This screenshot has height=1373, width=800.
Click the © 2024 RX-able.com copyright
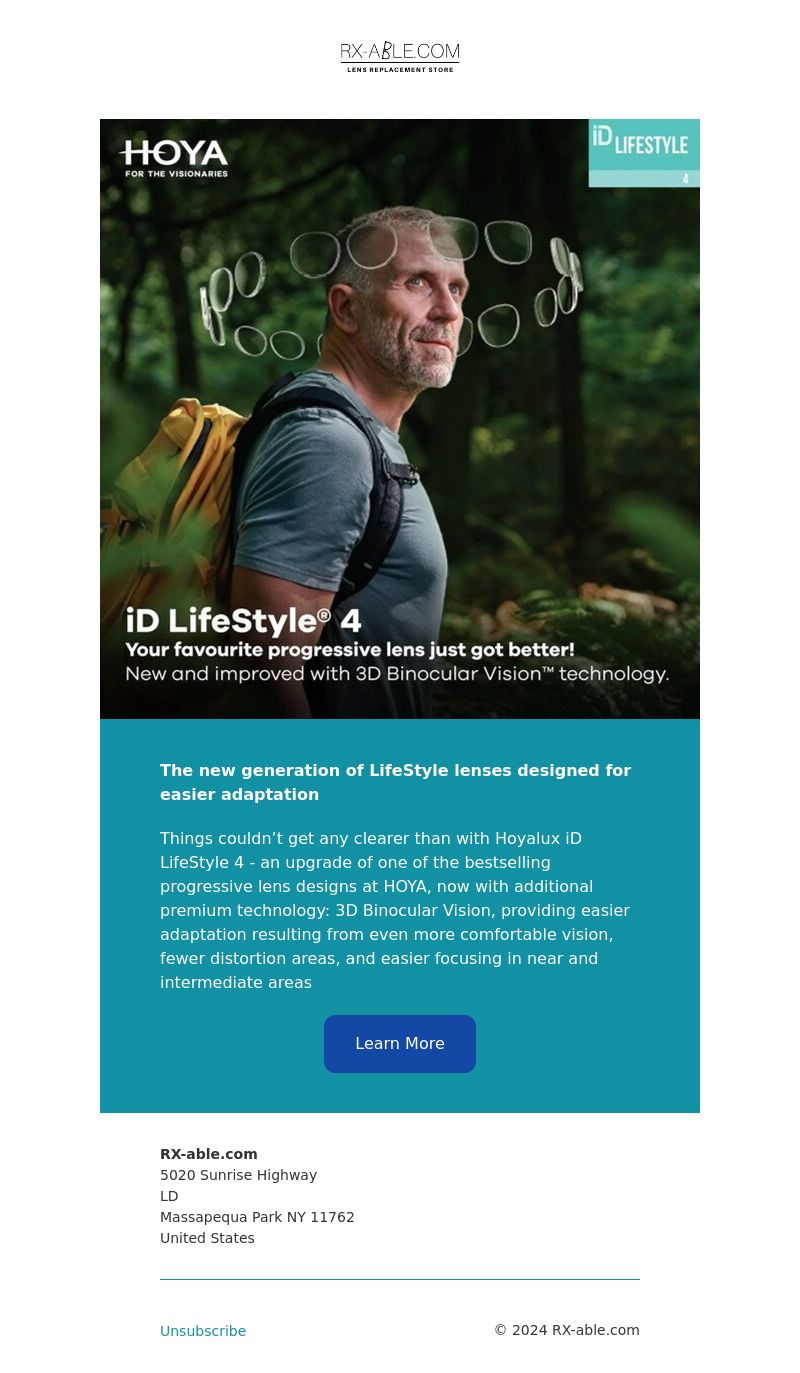coord(567,1330)
